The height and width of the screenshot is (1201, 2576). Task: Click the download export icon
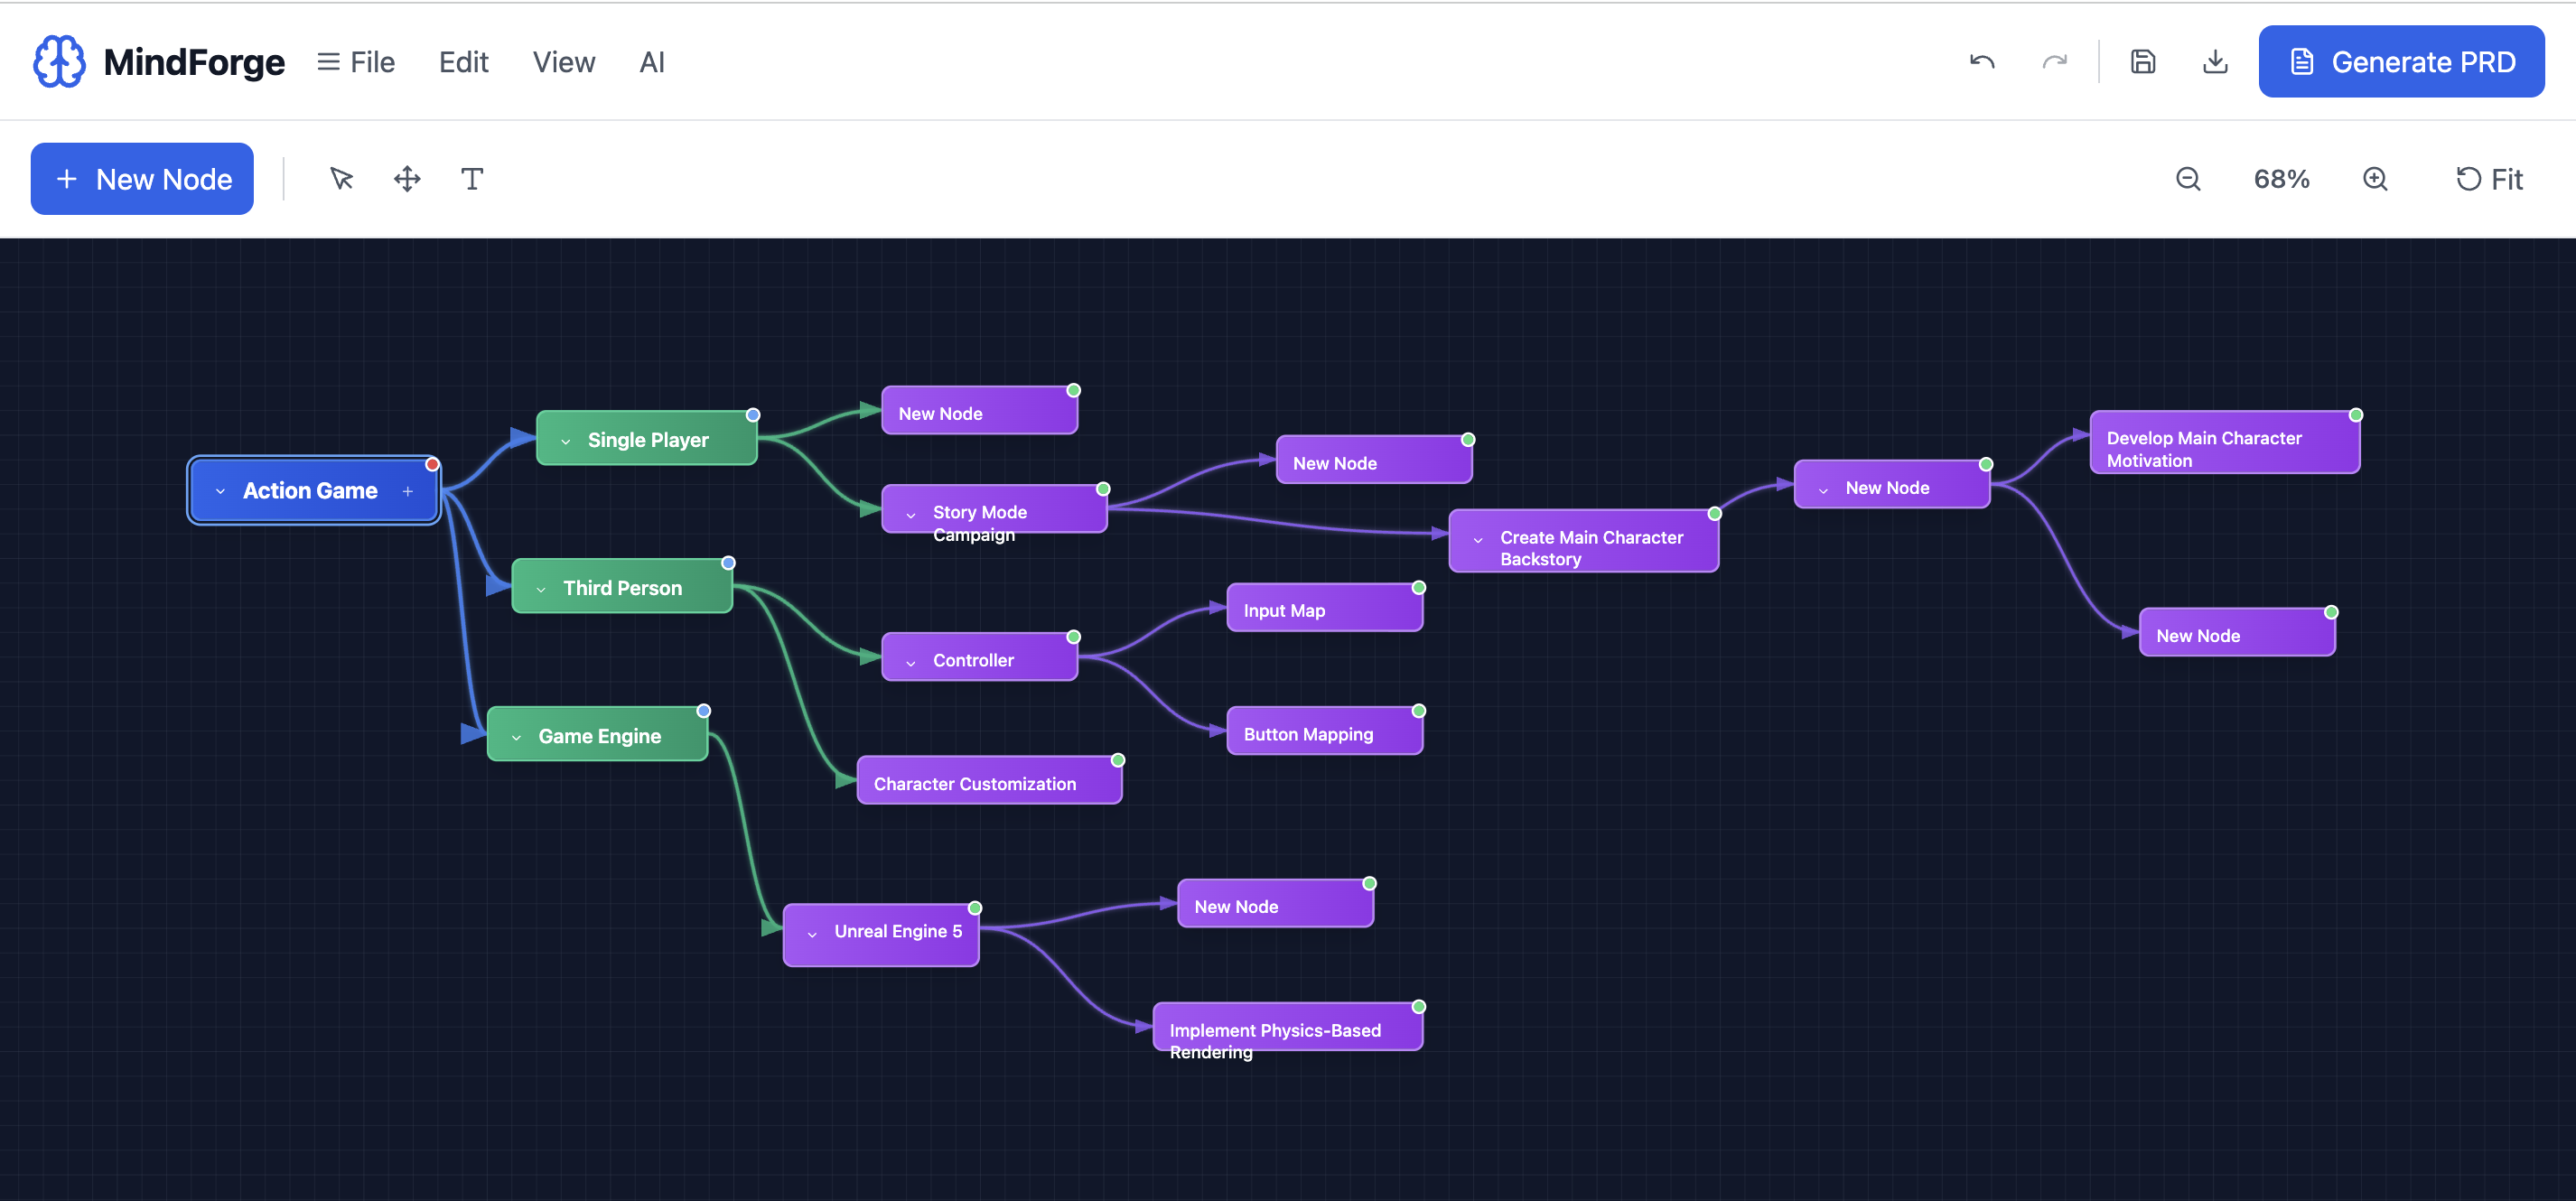[x=2215, y=62]
